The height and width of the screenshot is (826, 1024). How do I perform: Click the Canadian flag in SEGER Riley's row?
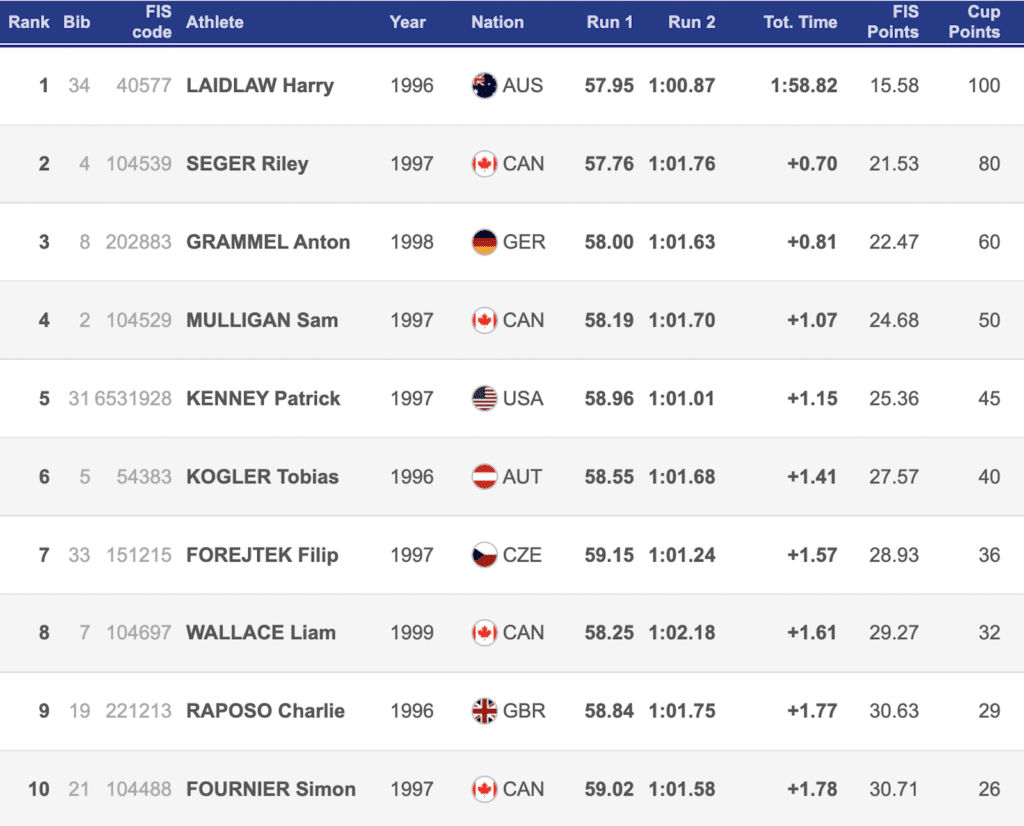click(x=484, y=164)
